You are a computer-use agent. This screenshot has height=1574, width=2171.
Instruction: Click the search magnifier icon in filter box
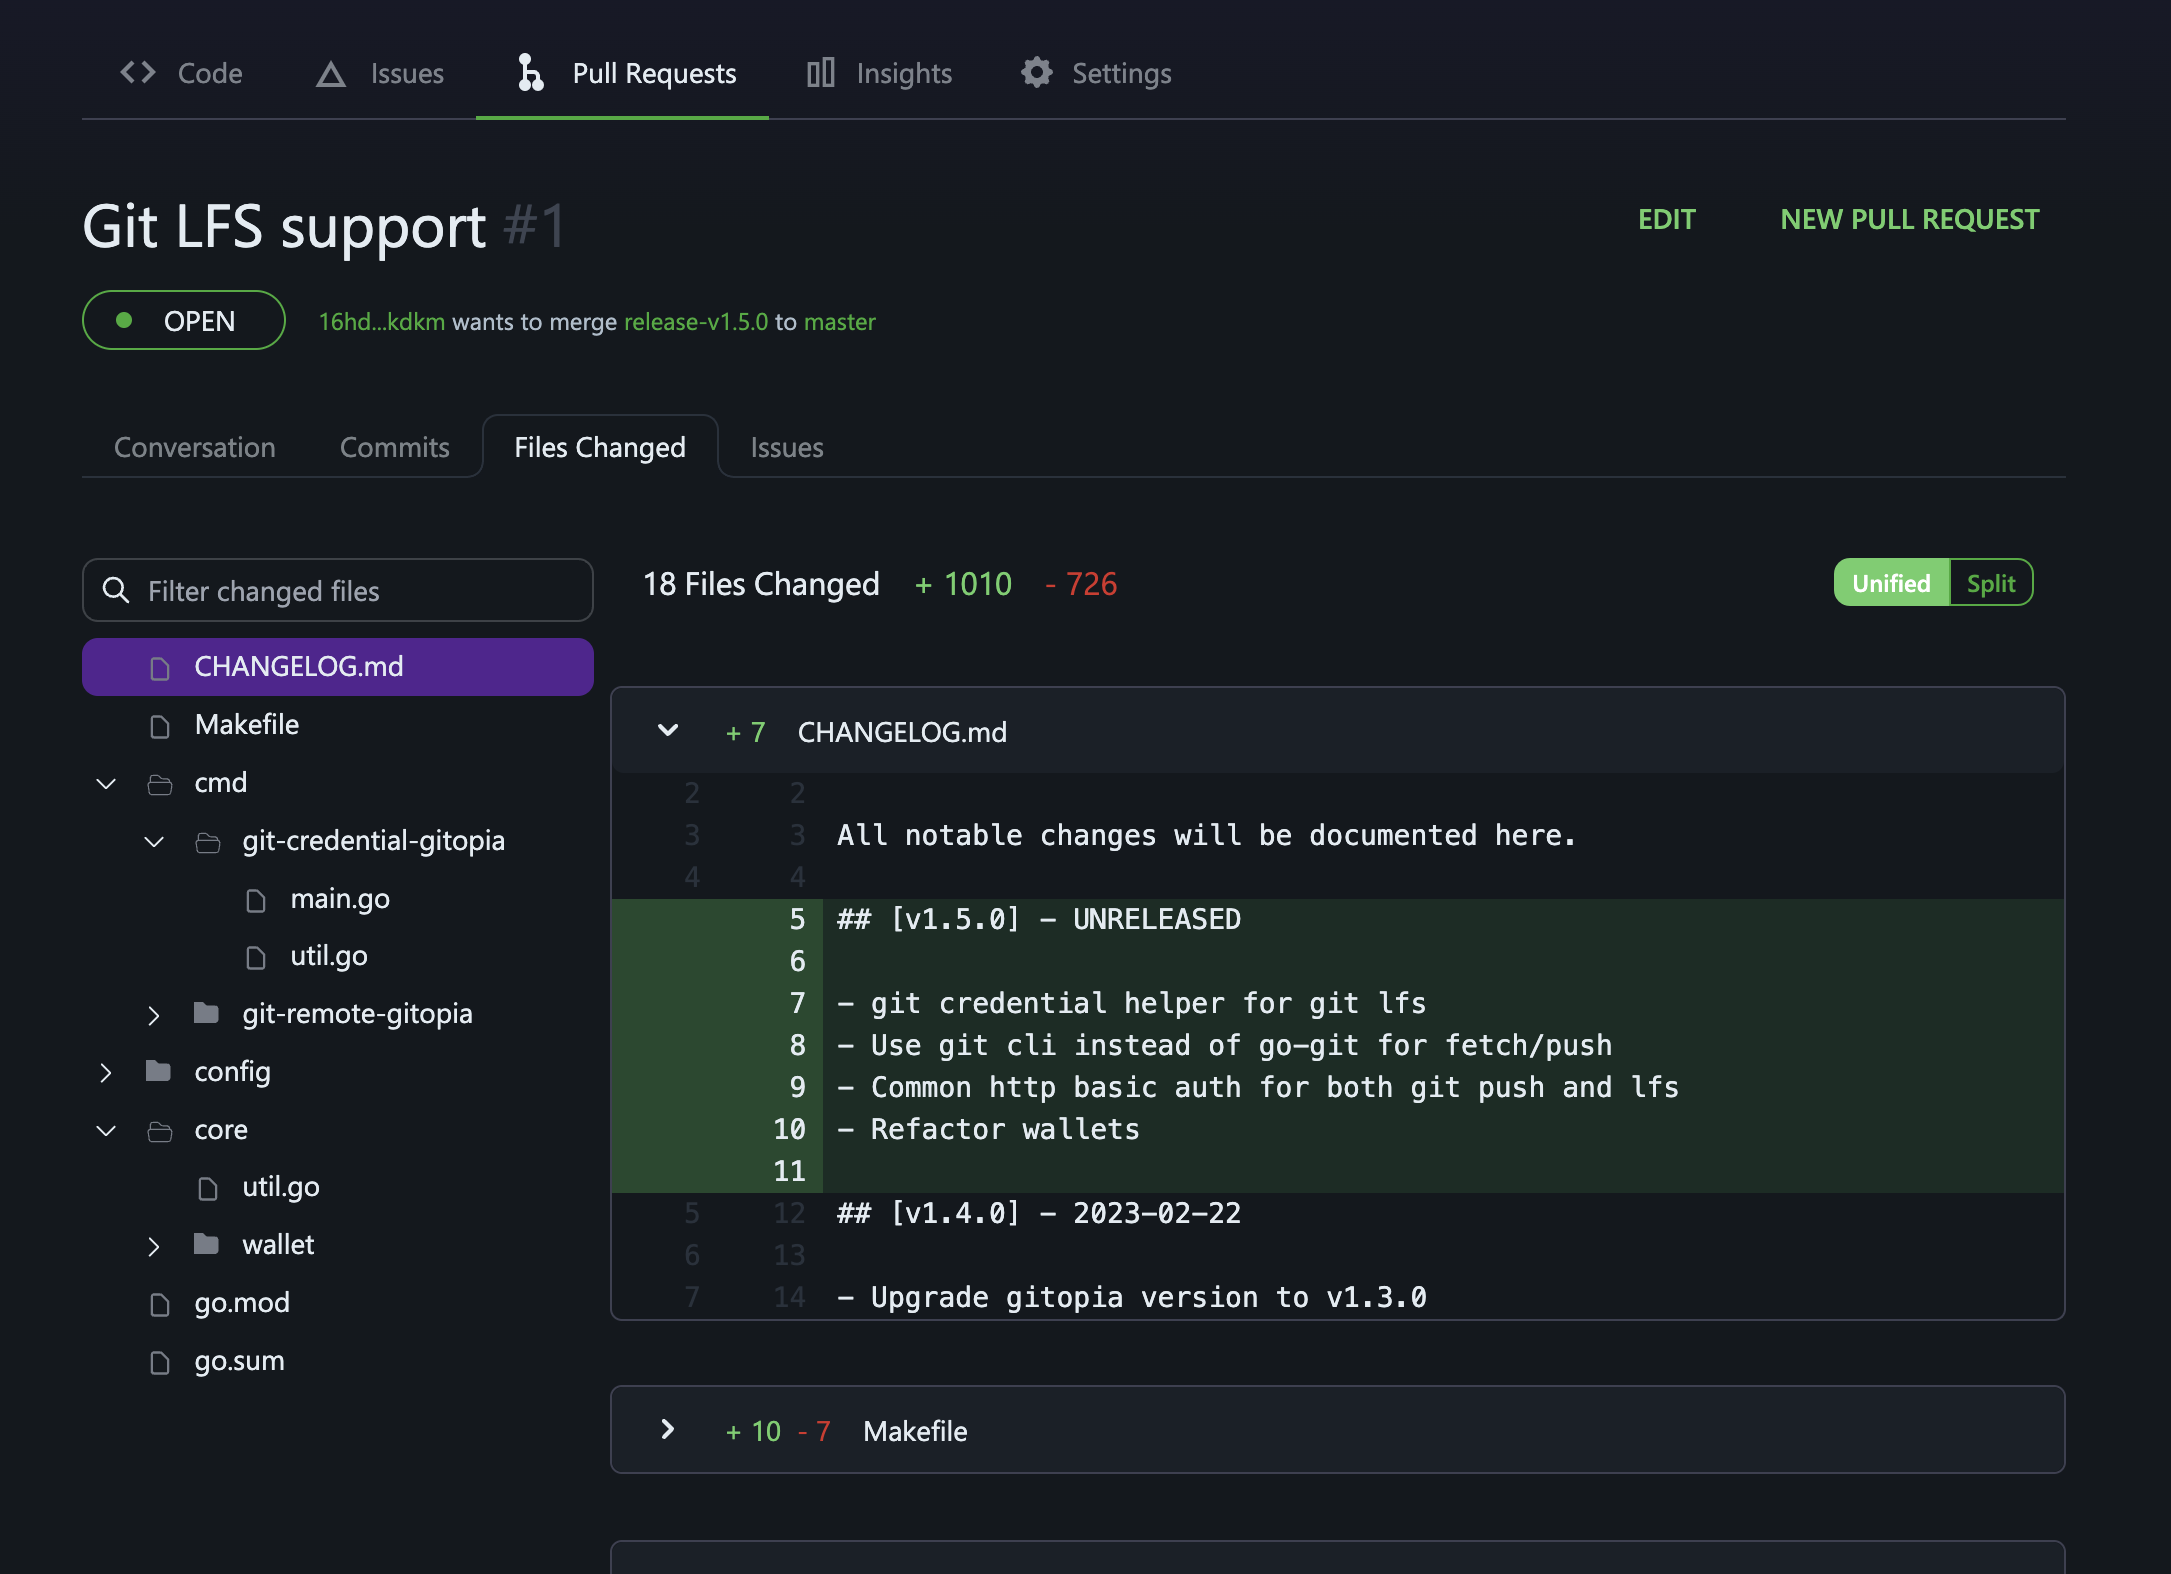click(116, 591)
